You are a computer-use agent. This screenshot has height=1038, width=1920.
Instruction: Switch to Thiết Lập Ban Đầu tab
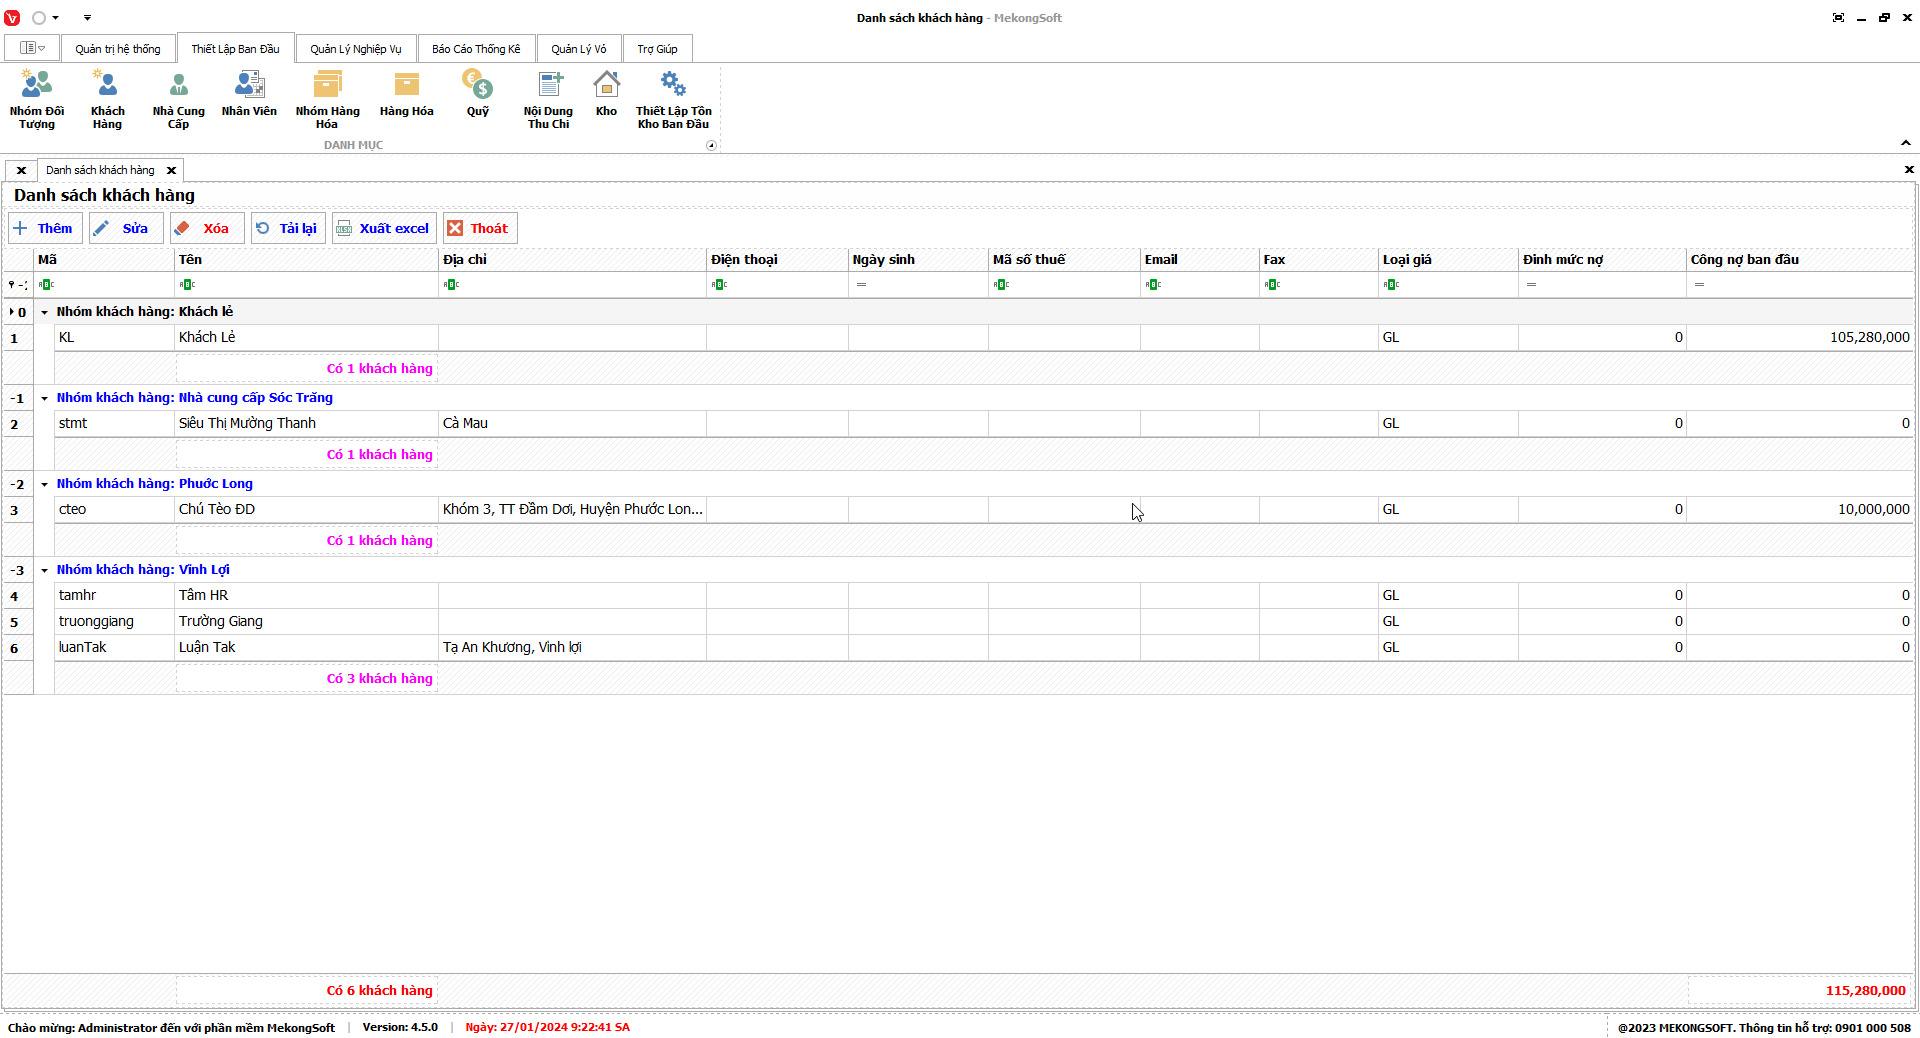pos(235,49)
